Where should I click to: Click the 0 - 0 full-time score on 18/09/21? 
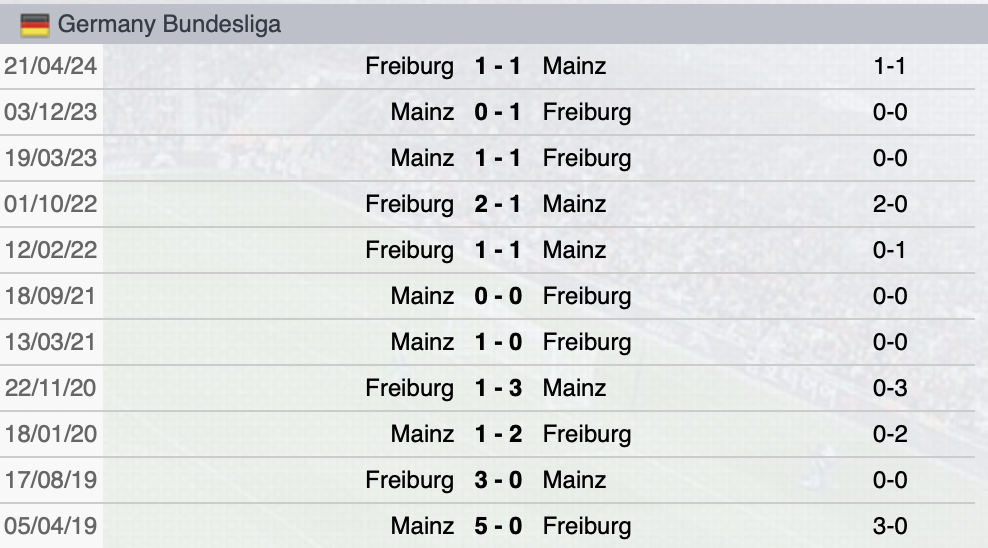(x=498, y=296)
